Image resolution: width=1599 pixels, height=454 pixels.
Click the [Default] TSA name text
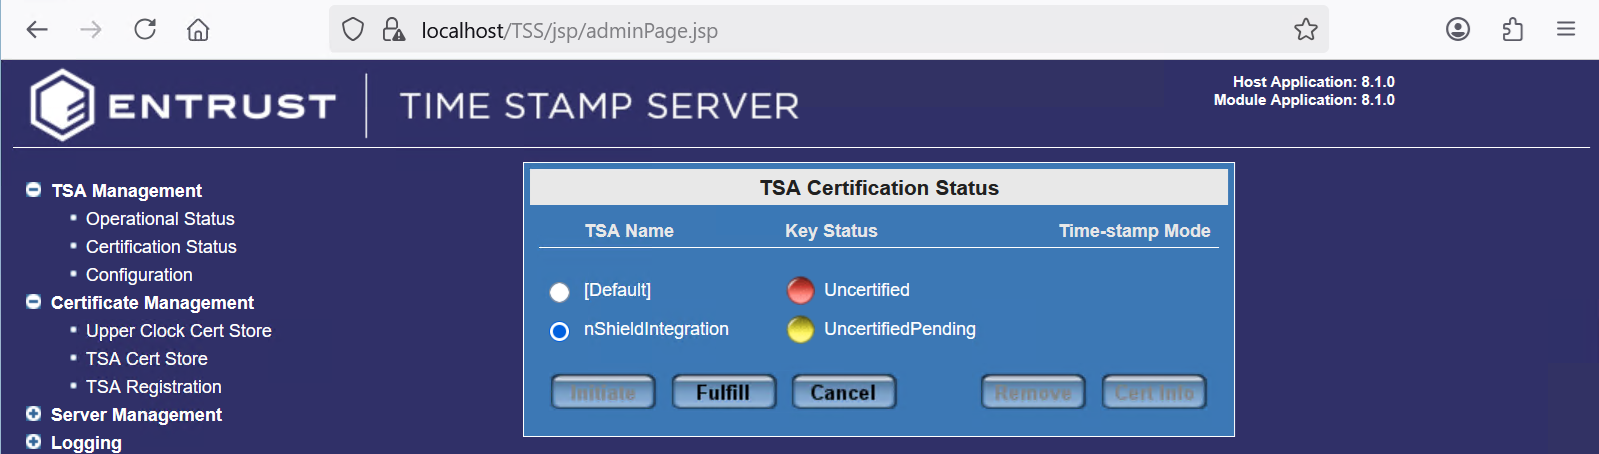coord(617,290)
